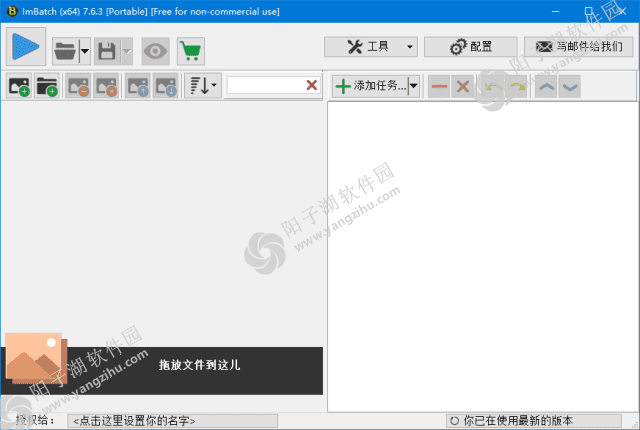
Task: Redo the task change with the right curved arrow
Action: (x=516, y=86)
